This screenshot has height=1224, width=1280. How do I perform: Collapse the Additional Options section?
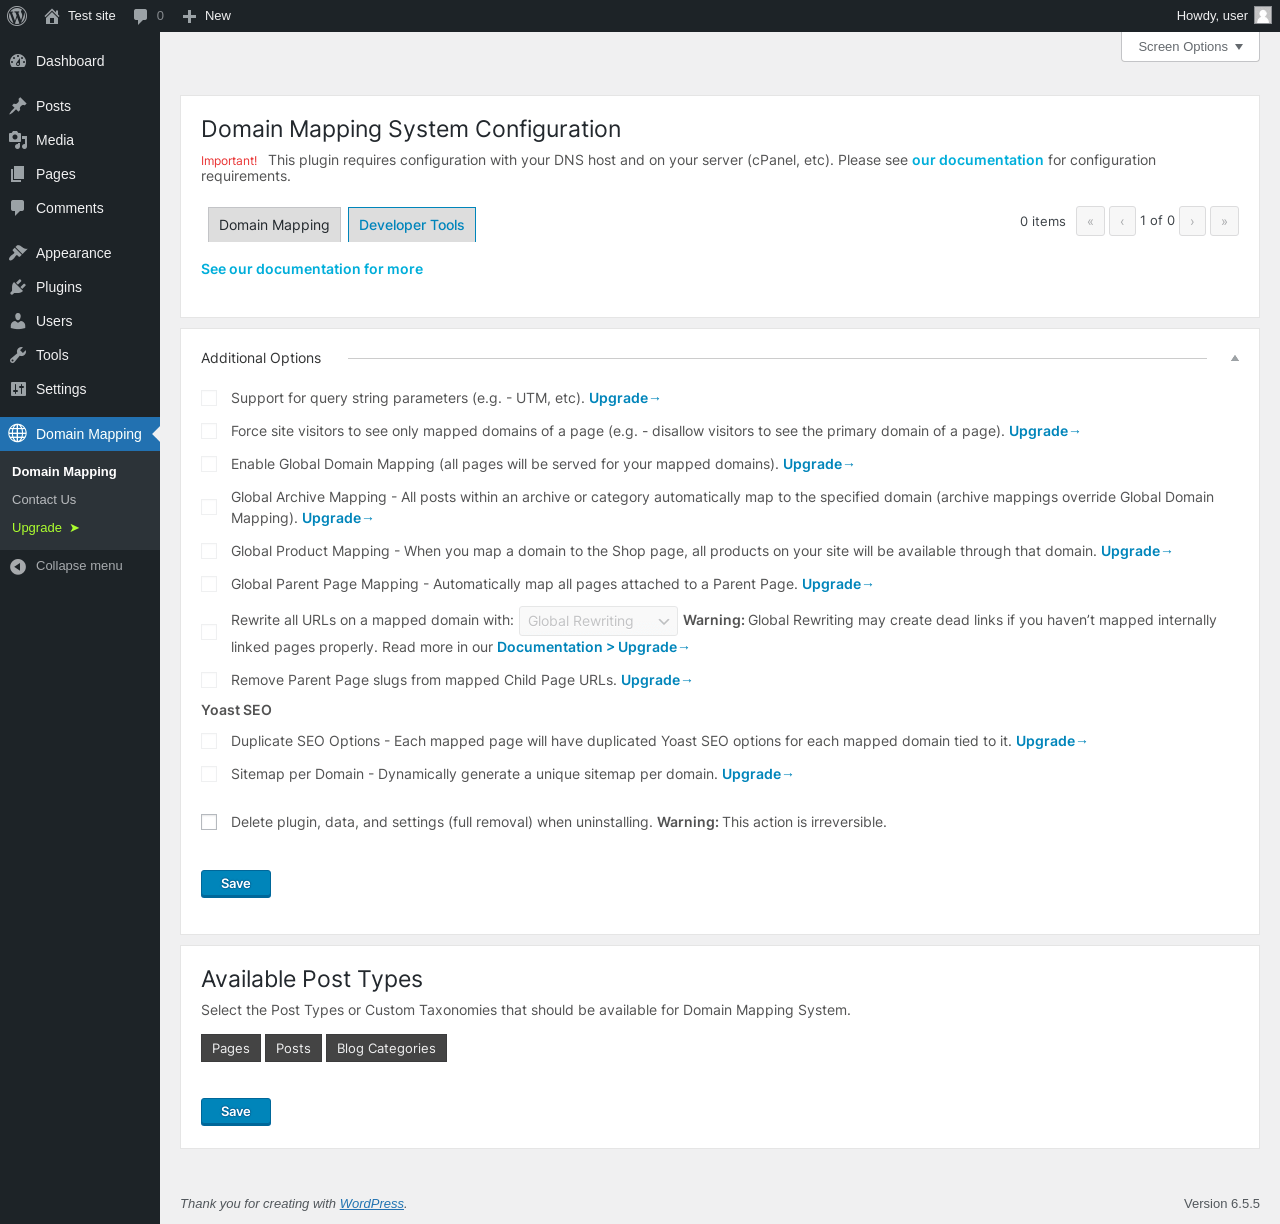(1235, 358)
